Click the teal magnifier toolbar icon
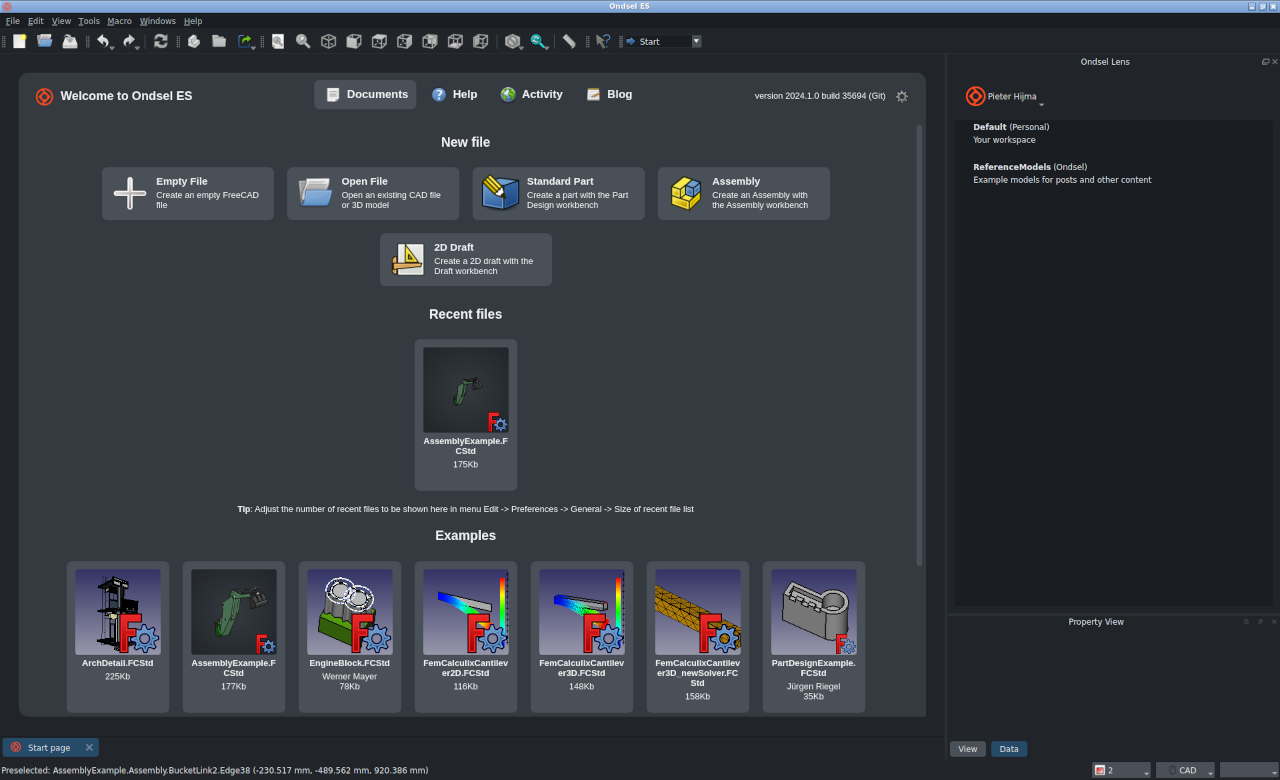Screen dimensions: 1280x780 click(538, 41)
